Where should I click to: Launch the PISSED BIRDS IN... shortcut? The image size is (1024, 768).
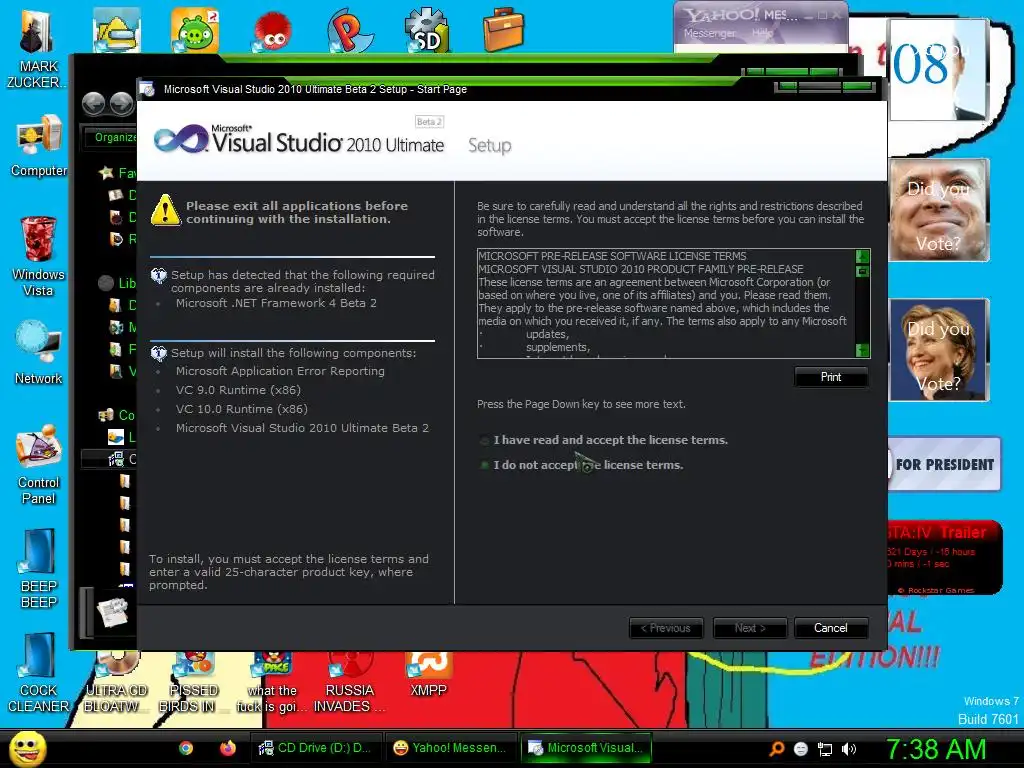click(193, 683)
